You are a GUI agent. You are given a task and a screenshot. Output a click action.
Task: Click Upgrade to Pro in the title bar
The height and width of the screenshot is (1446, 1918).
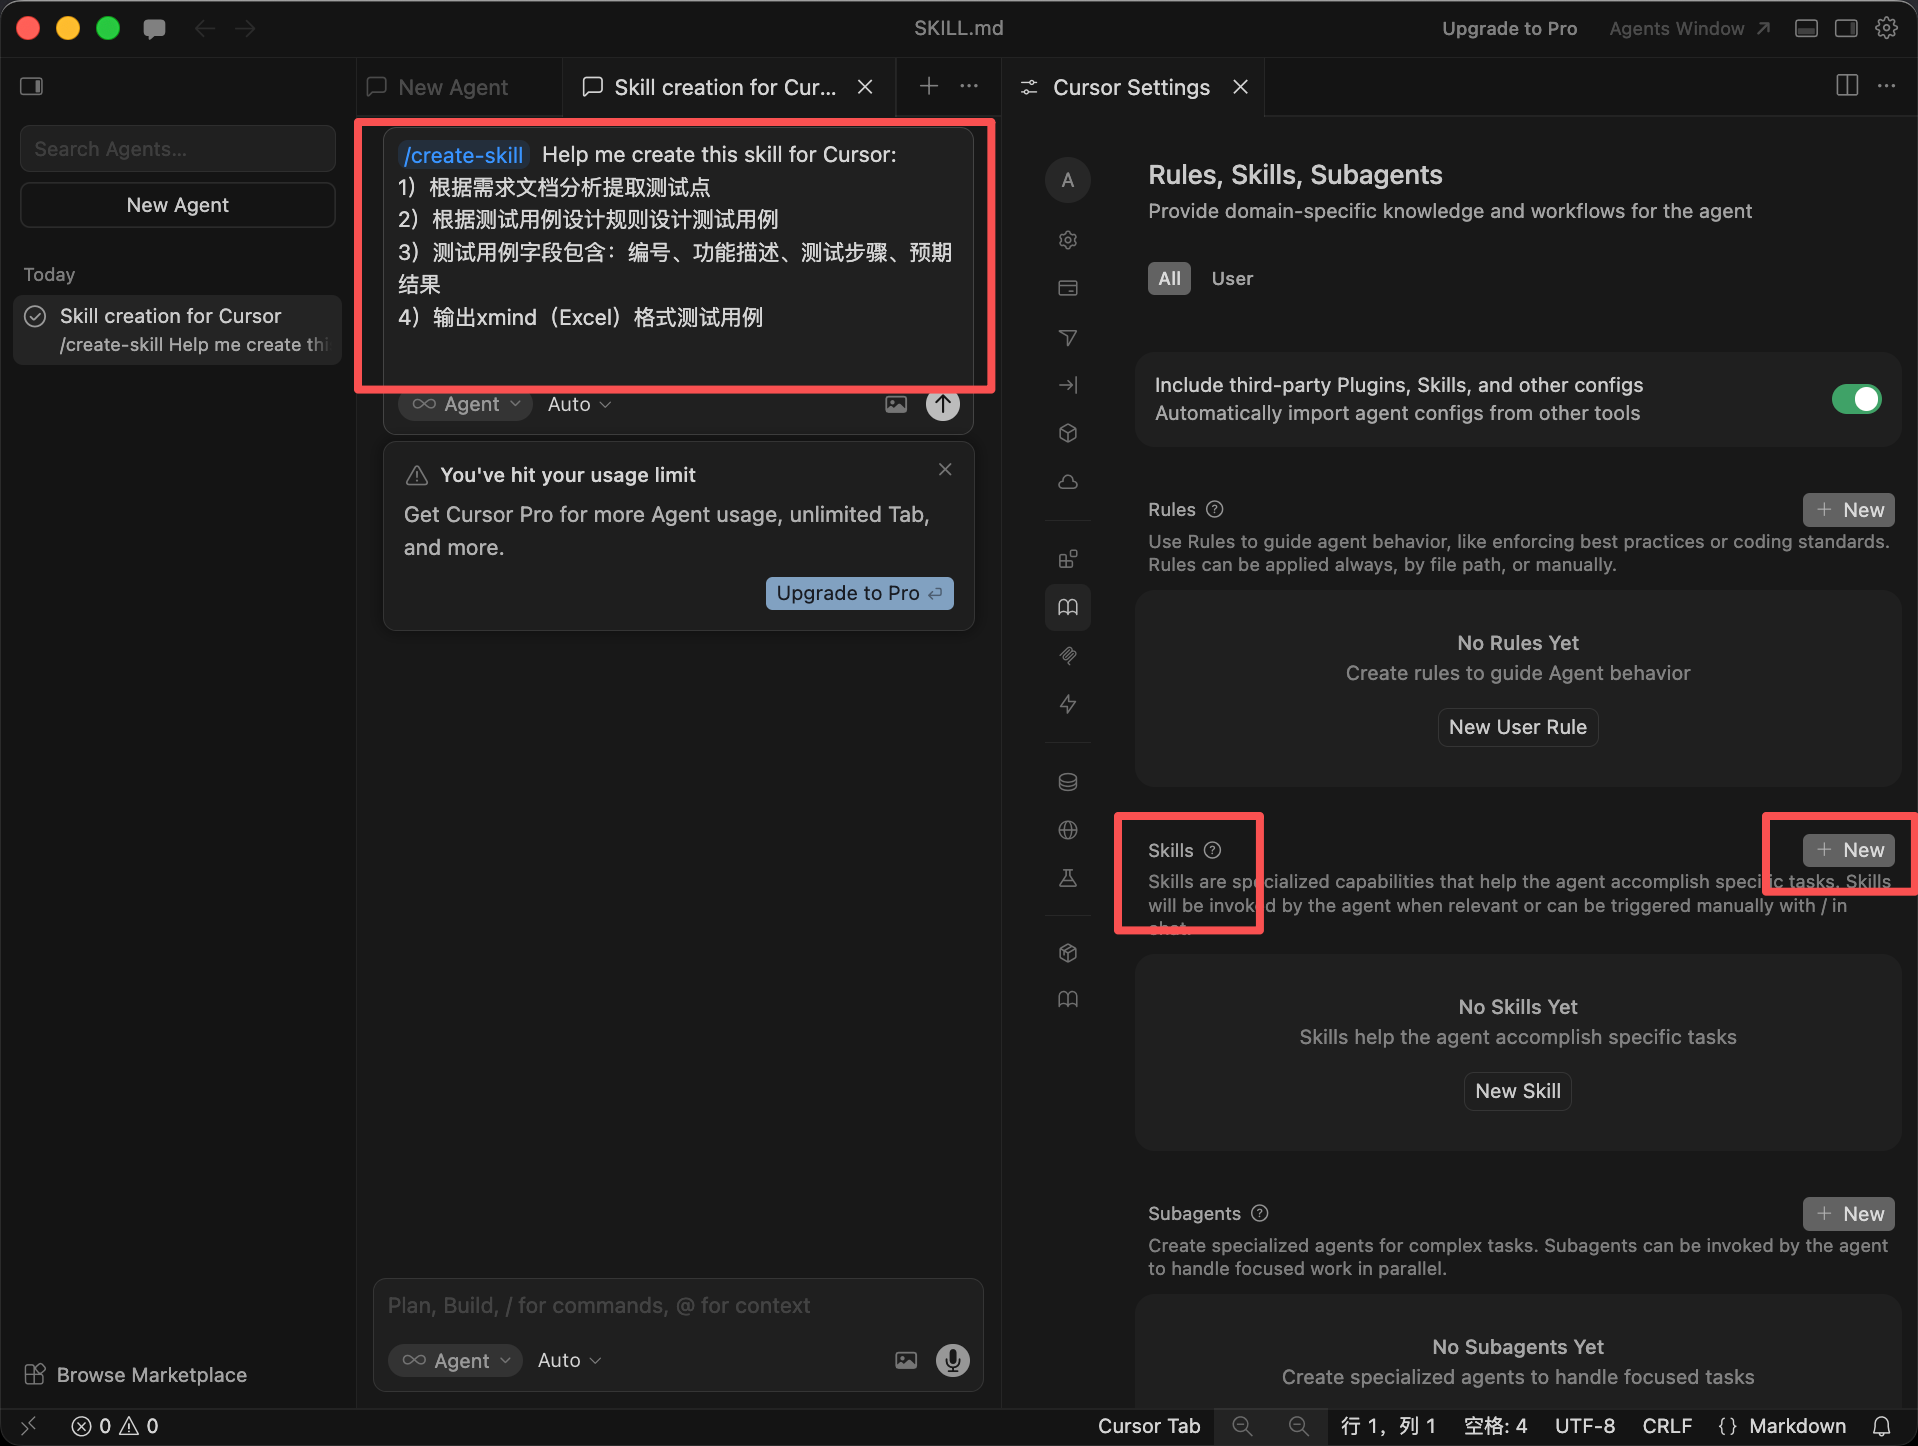[1509, 29]
